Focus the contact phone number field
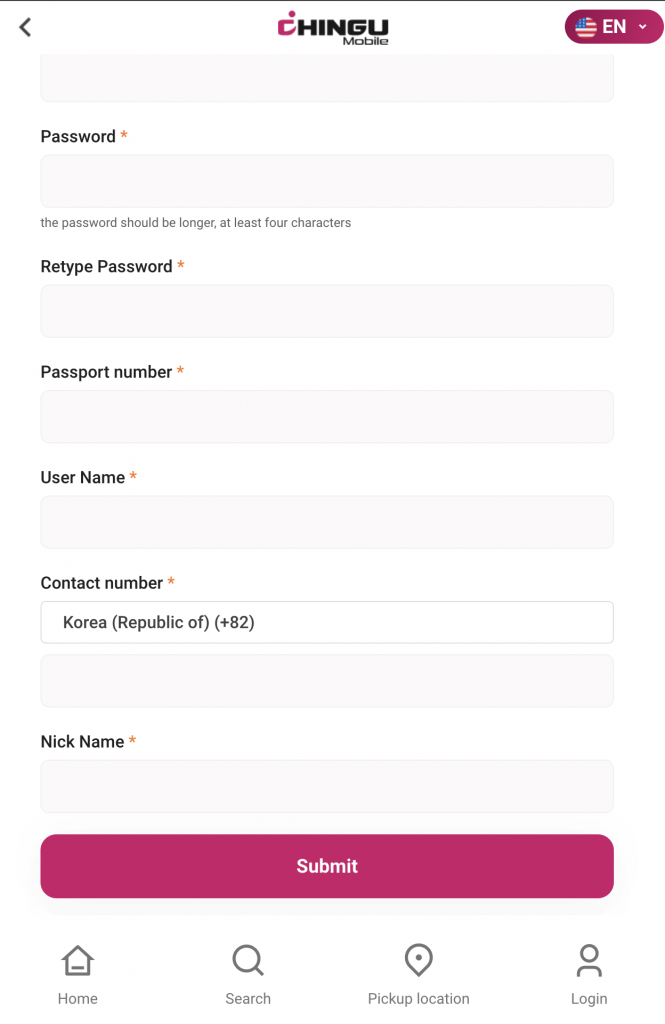 click(327, 681)
